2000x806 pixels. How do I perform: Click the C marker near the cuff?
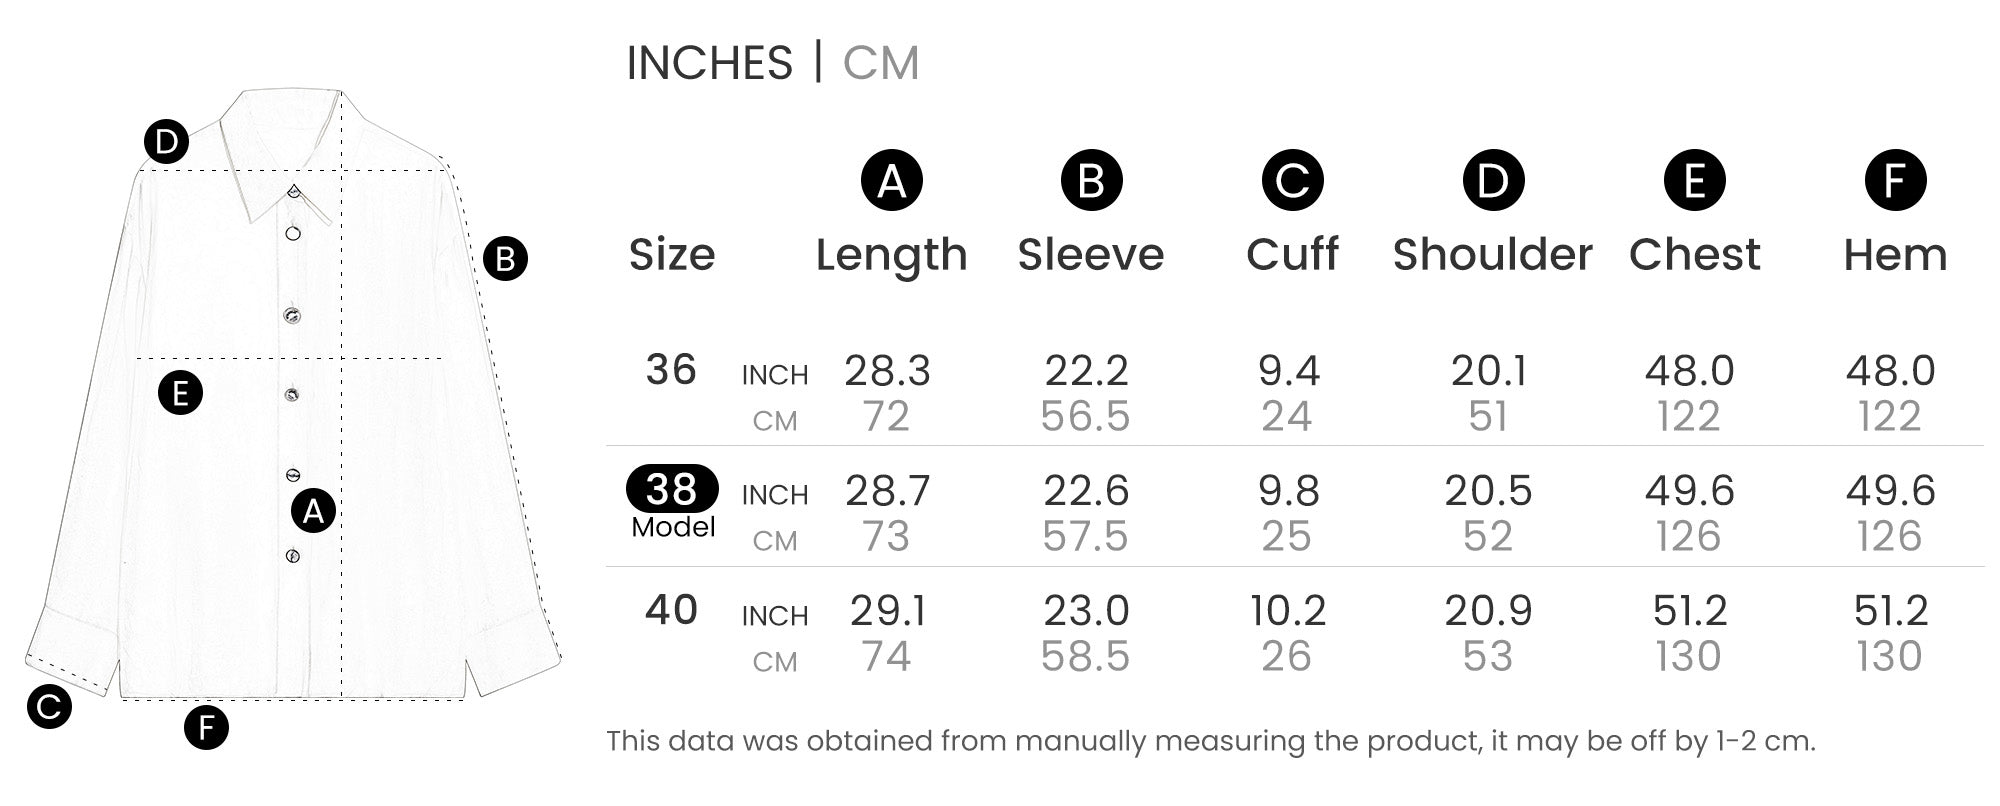pyautogui.click(x=49, y=707)
